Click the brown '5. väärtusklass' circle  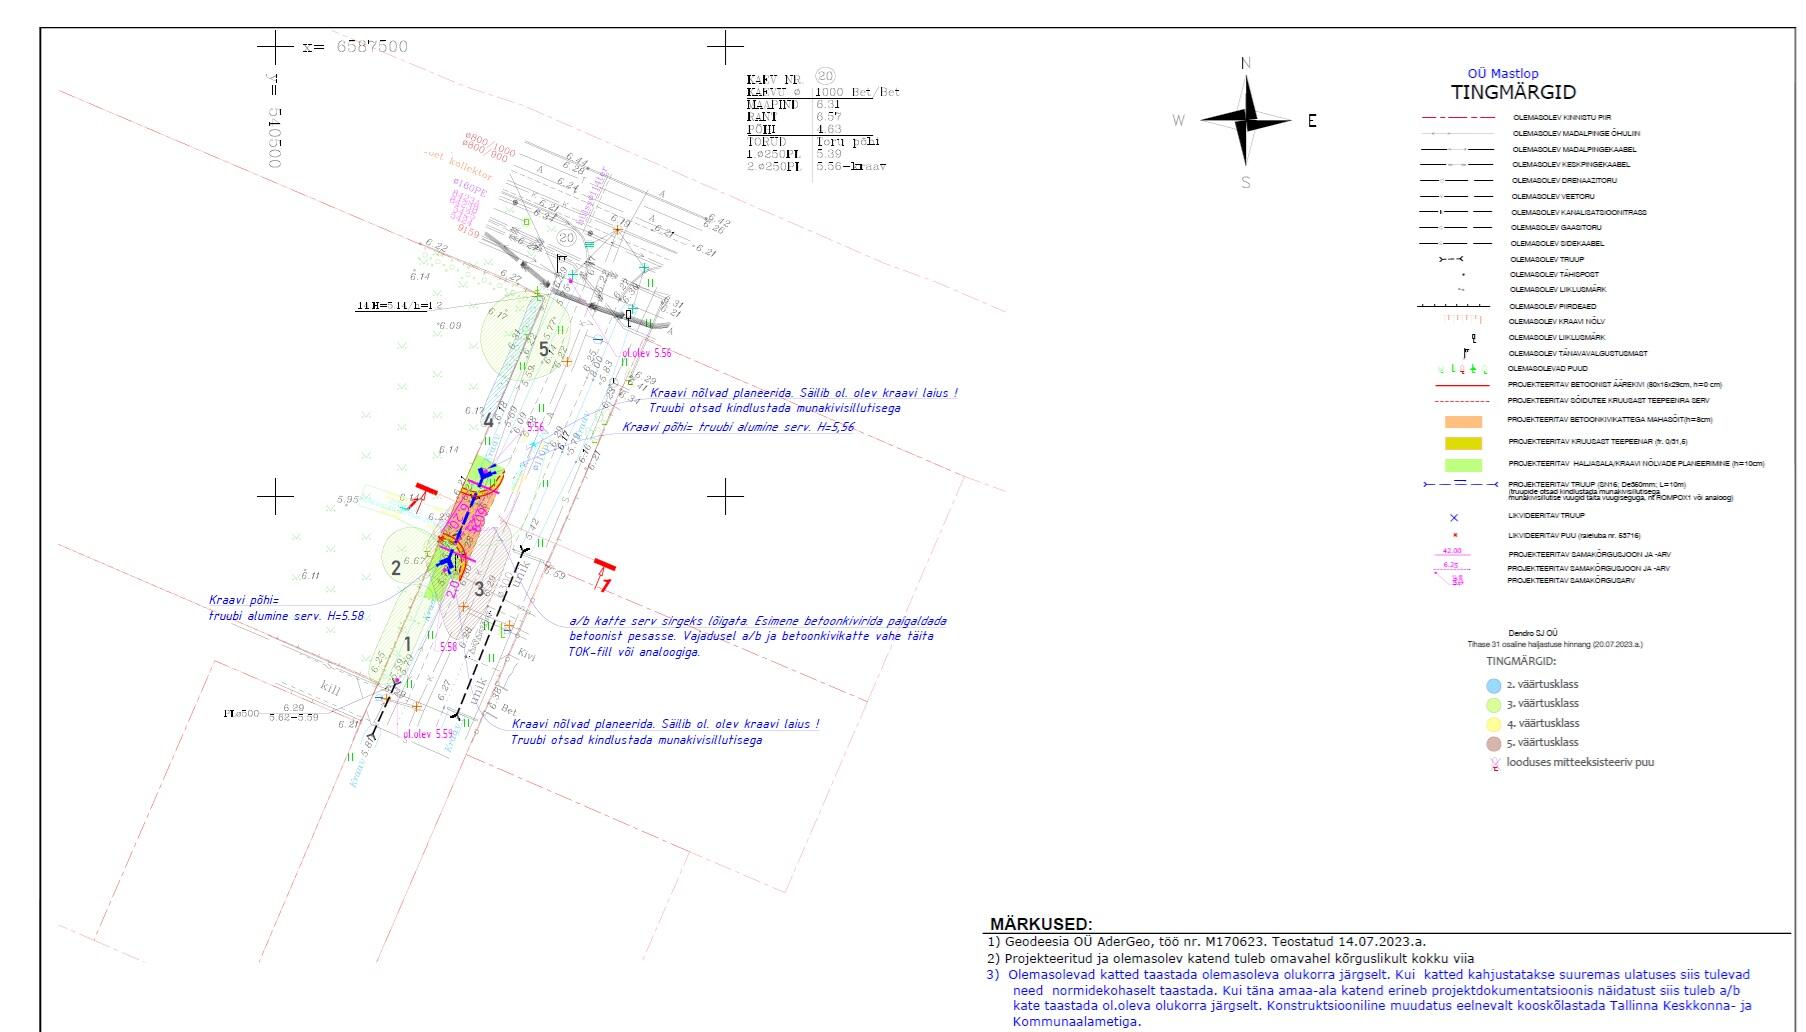1493,744
